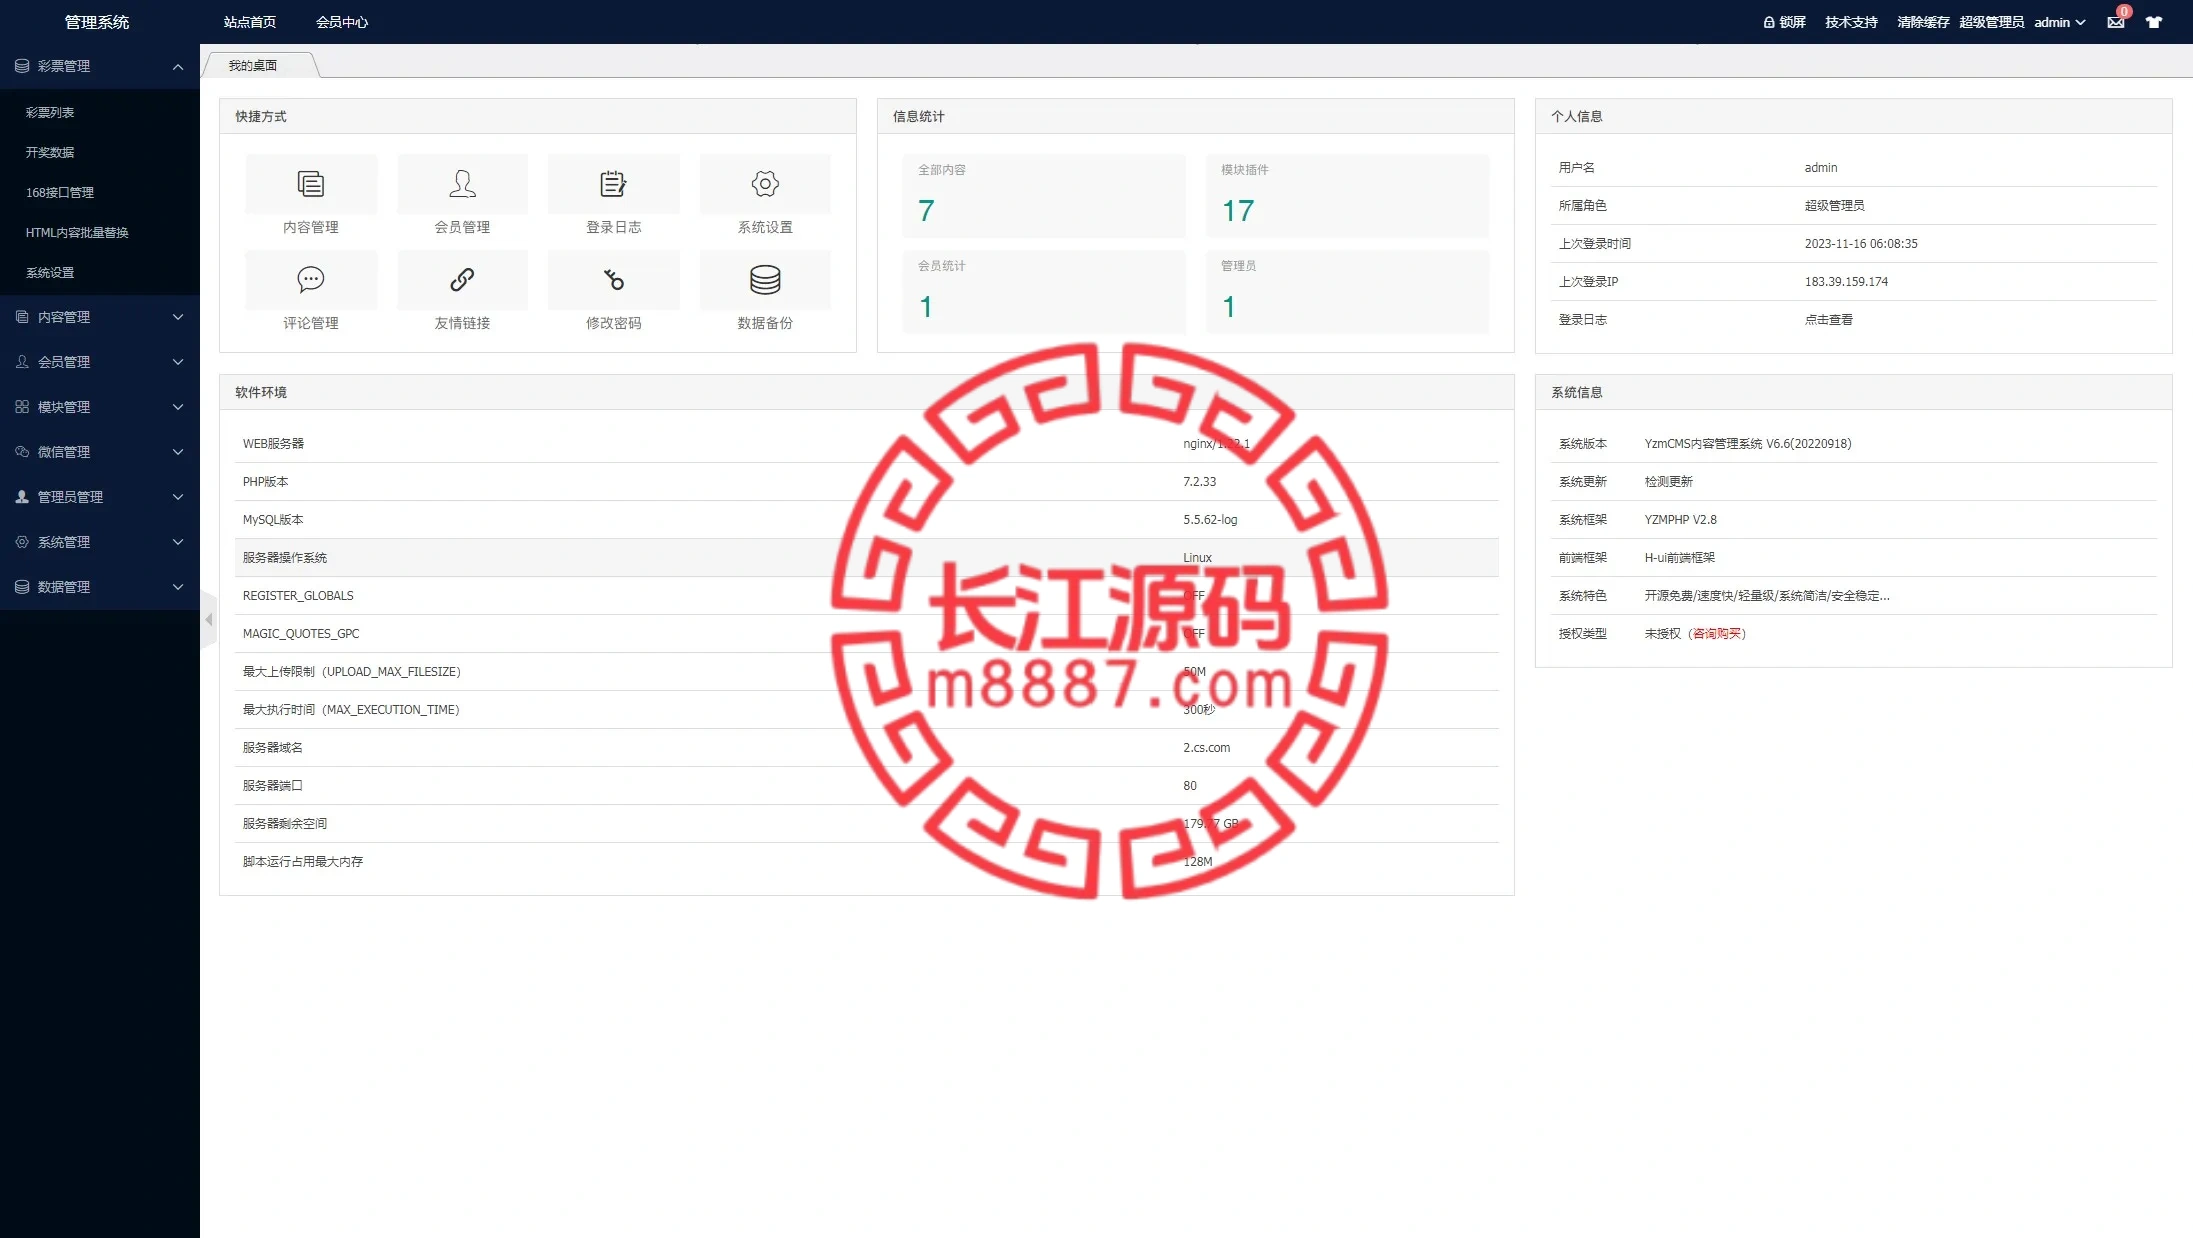Select HTML内容批量替换 in the sidebar

point(77,232)
